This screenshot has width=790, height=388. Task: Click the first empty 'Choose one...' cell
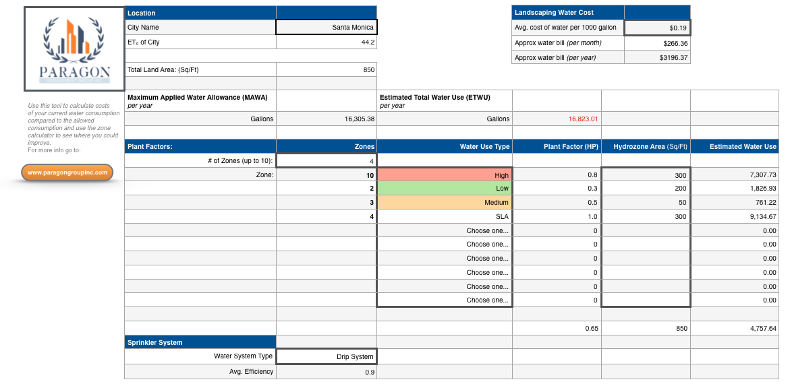[x=444, y=230]
